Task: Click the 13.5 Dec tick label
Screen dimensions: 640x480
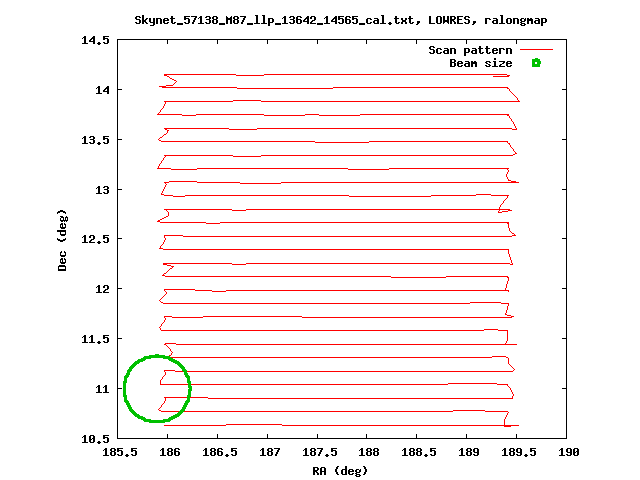Action: pos(96,140)
